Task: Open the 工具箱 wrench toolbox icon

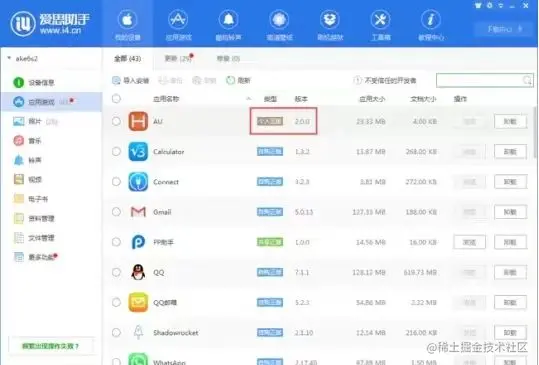Action: click(x=381, y=25)
